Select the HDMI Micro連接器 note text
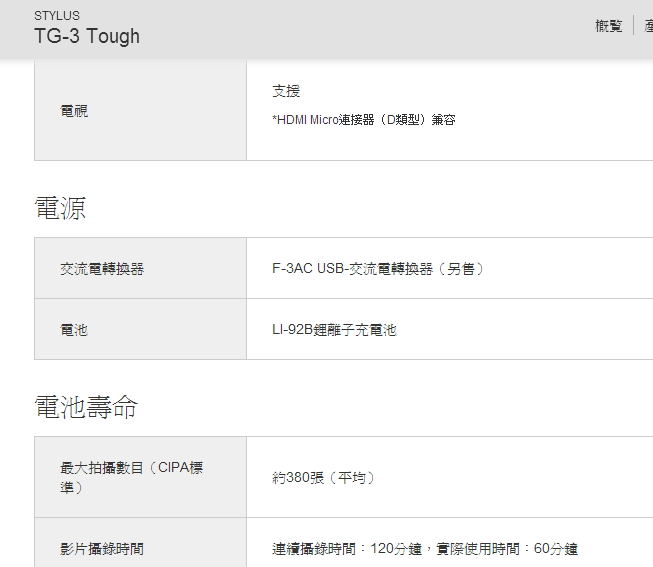Screen dimensions: 653x567 364,120
